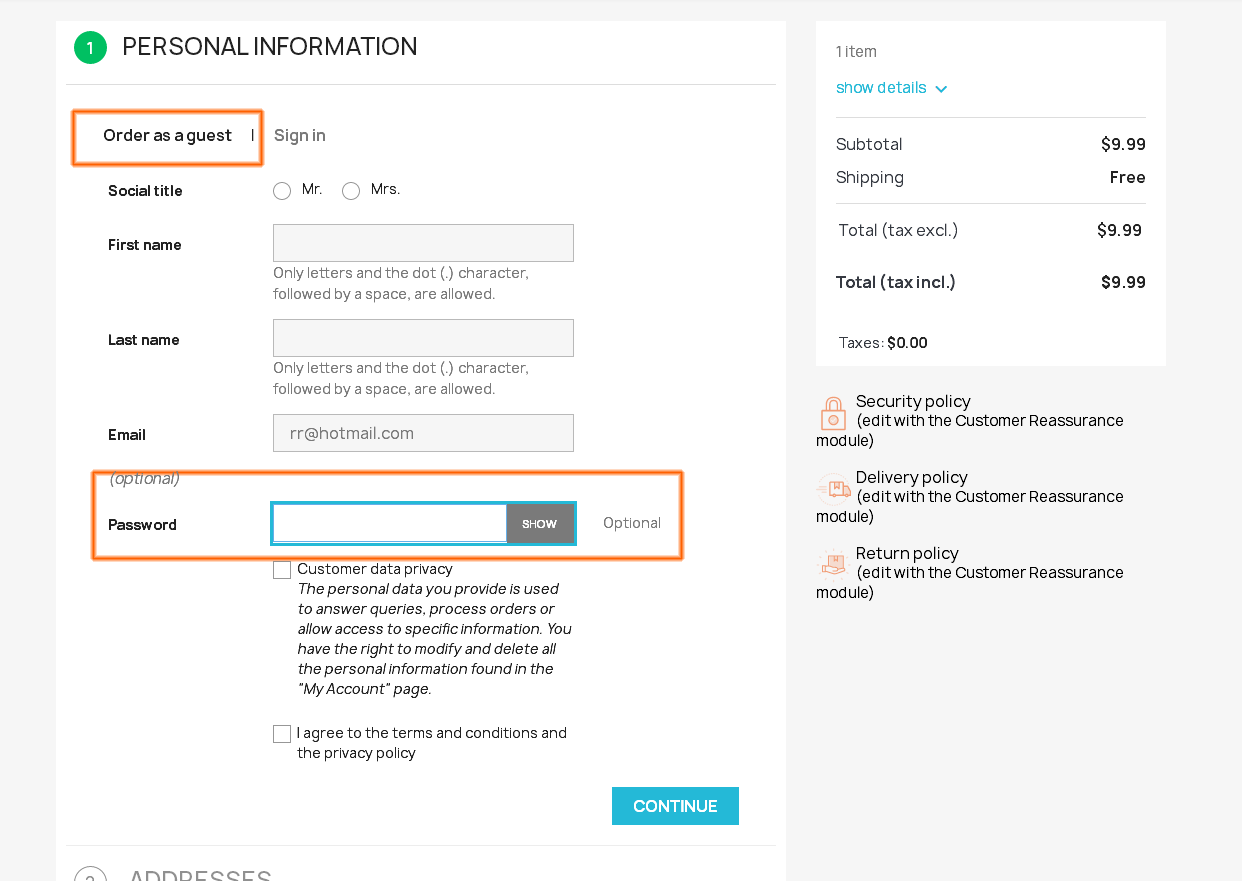This screenshot has width=1242, height=881.
Task: Click the Return policy box icon
Action: coord(833,565)
